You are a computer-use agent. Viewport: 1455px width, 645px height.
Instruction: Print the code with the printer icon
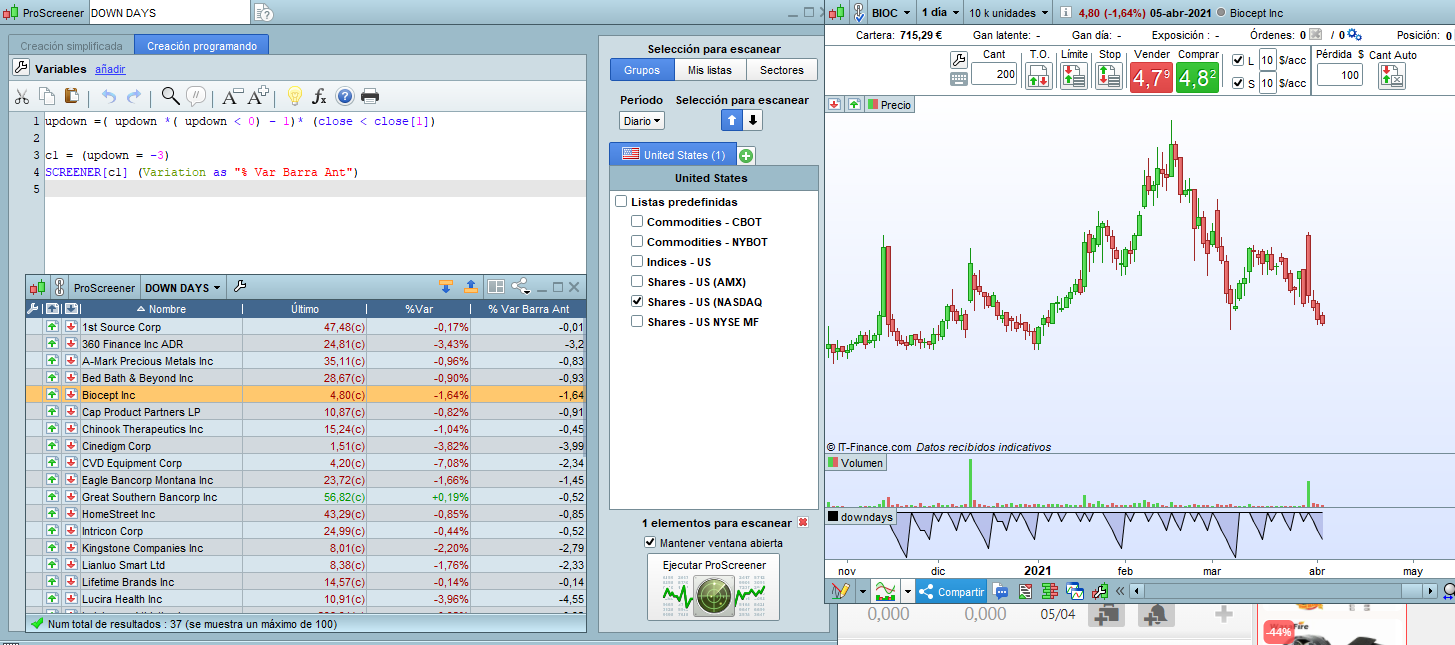(370, 96)
